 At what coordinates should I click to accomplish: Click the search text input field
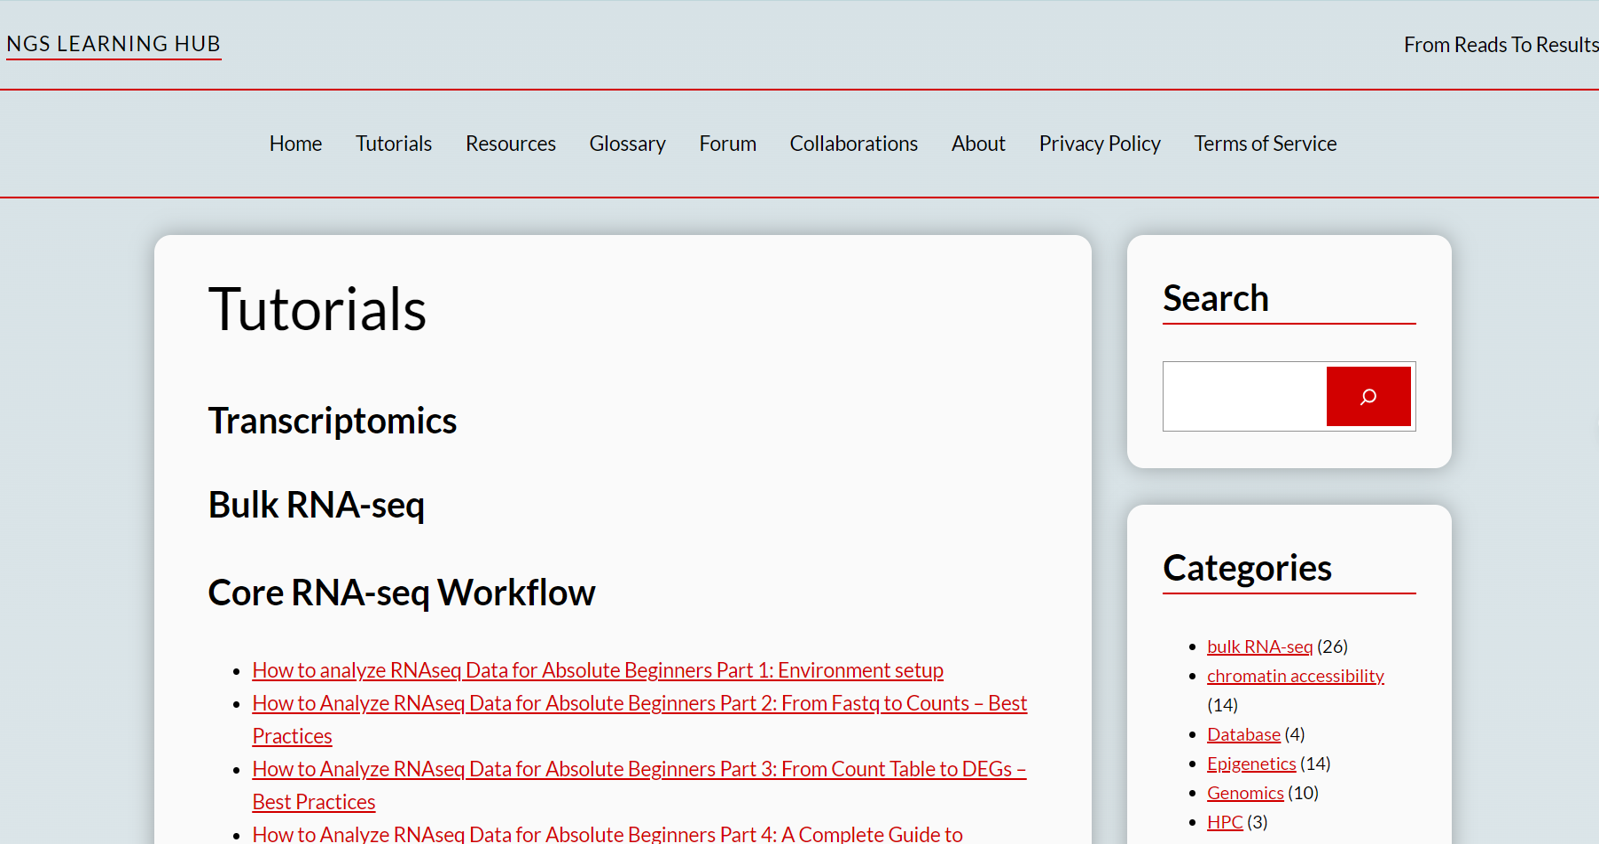[1244, 397]
